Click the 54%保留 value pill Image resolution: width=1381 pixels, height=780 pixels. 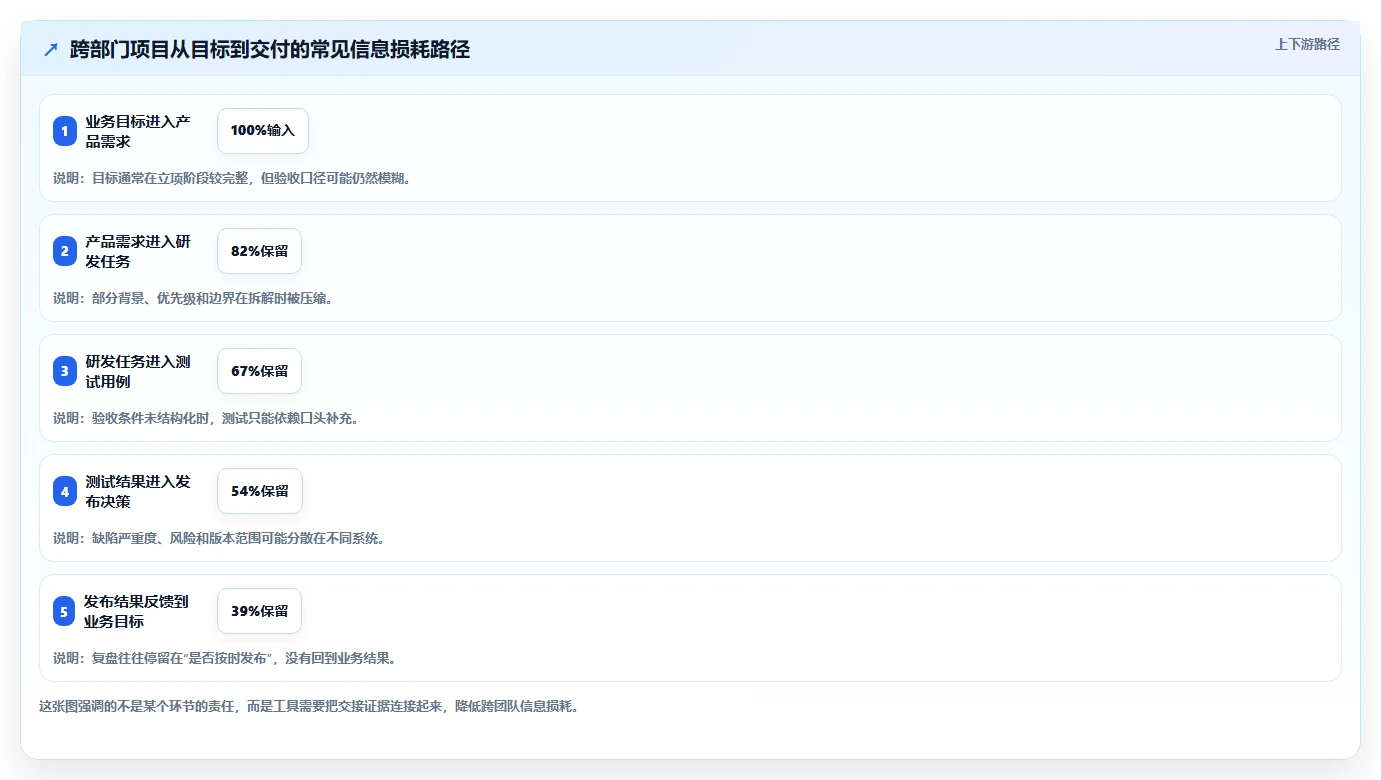[260, 491]
